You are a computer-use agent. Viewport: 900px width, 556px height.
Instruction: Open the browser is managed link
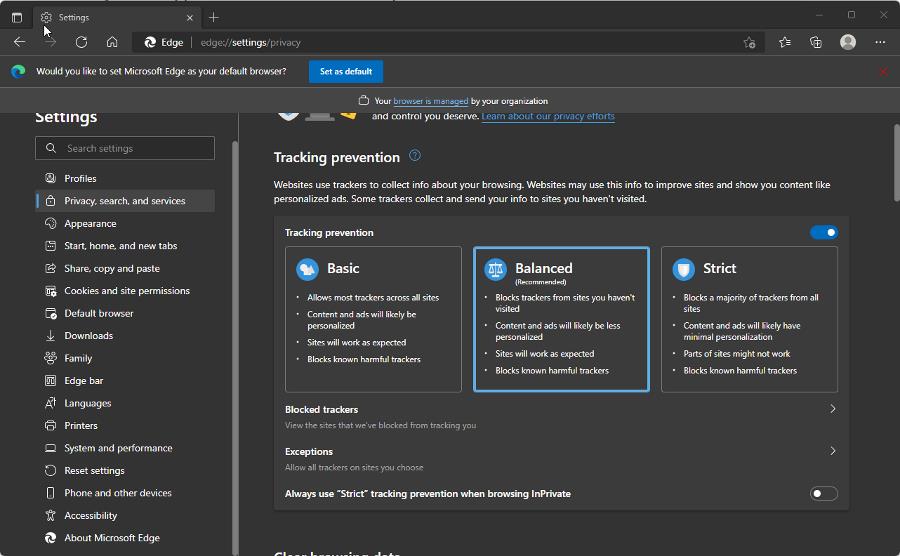click(x=430, y=101)
